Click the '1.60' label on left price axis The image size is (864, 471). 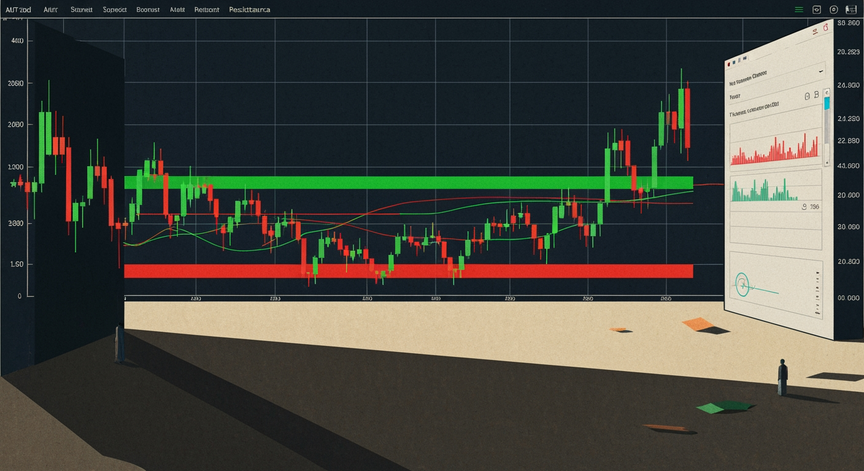pyautogui.click(x=17, y=264)
